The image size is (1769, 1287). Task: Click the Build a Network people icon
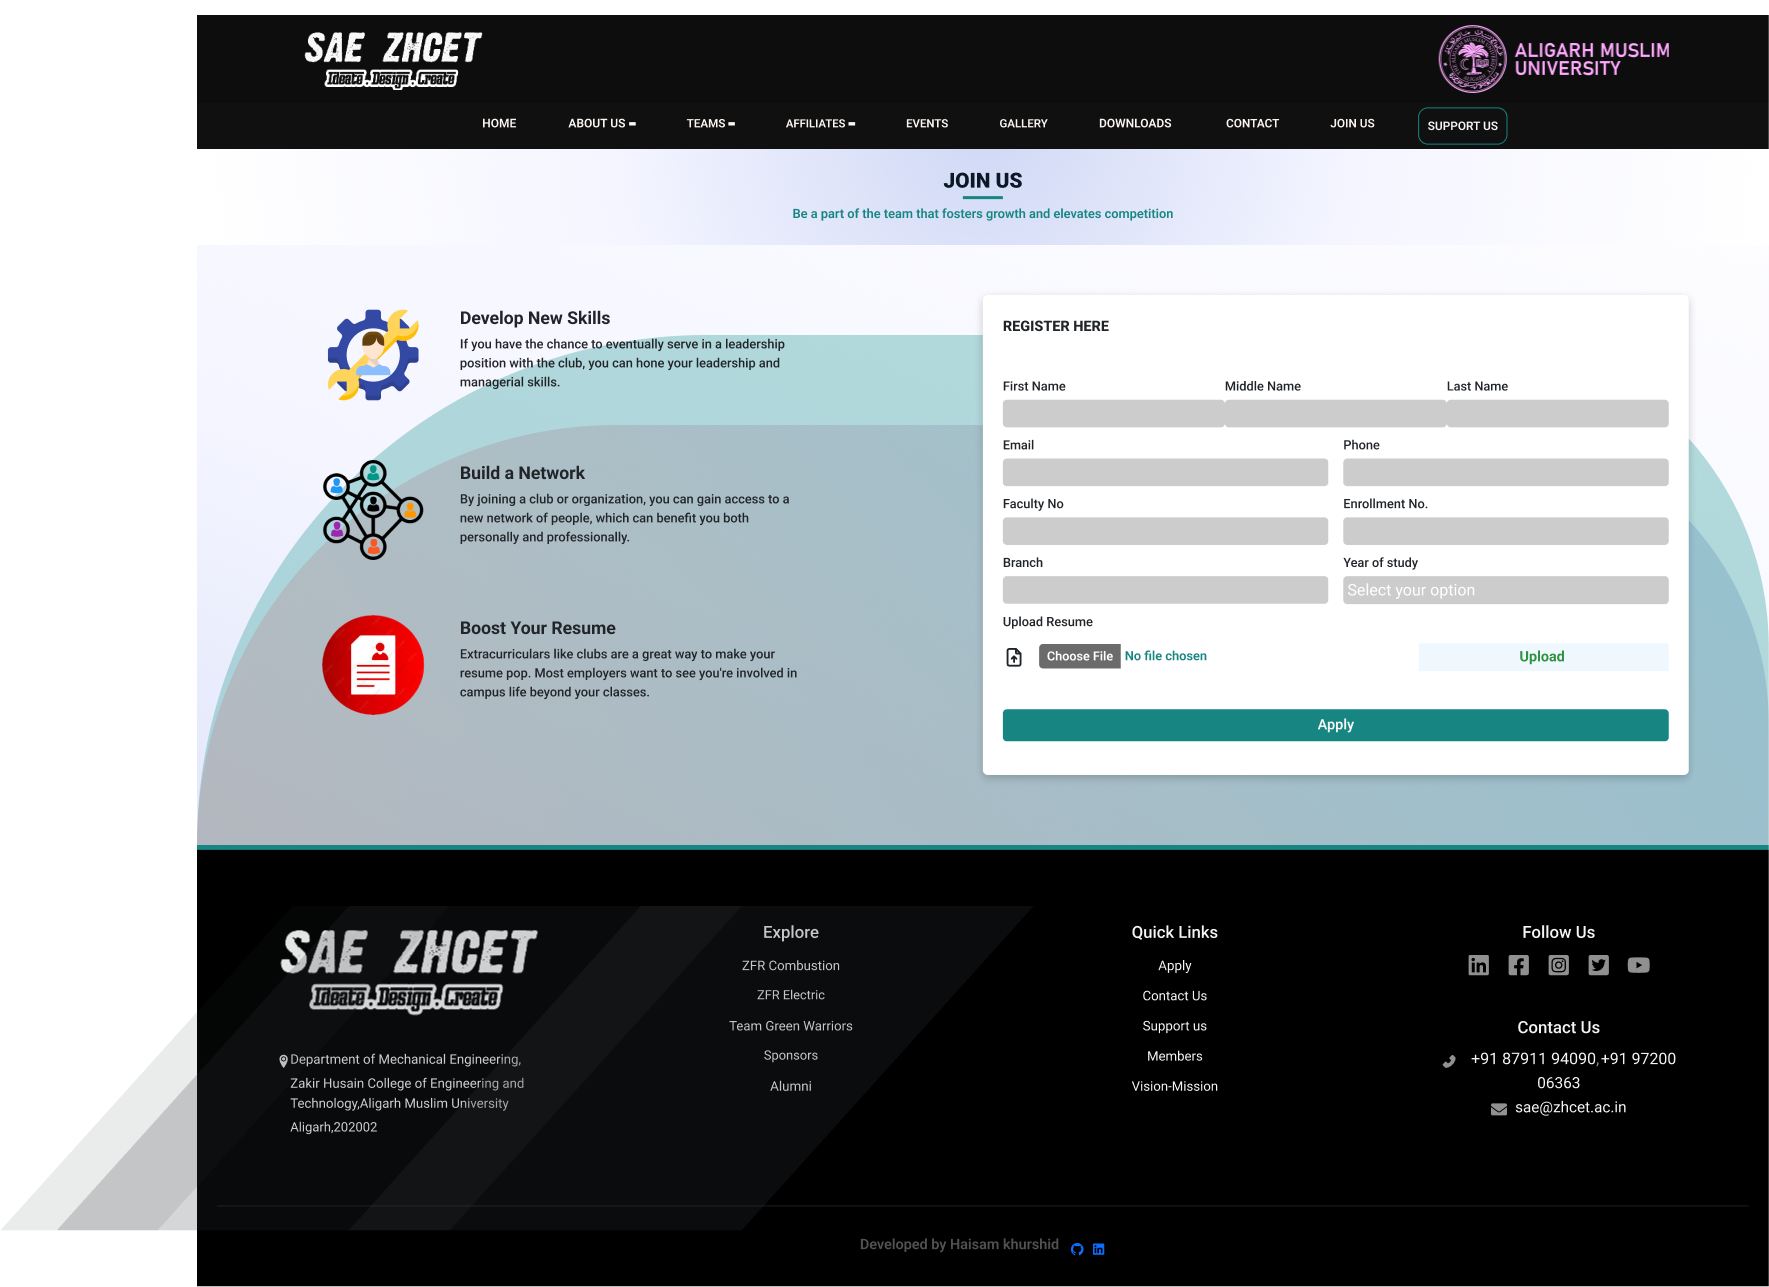pyautogui.click(x=373, y=510)
